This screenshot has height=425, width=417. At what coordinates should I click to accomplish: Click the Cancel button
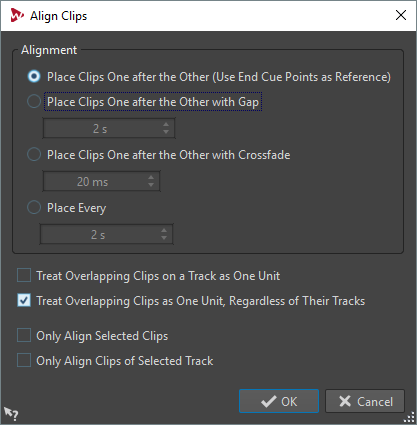coord(365,401)
